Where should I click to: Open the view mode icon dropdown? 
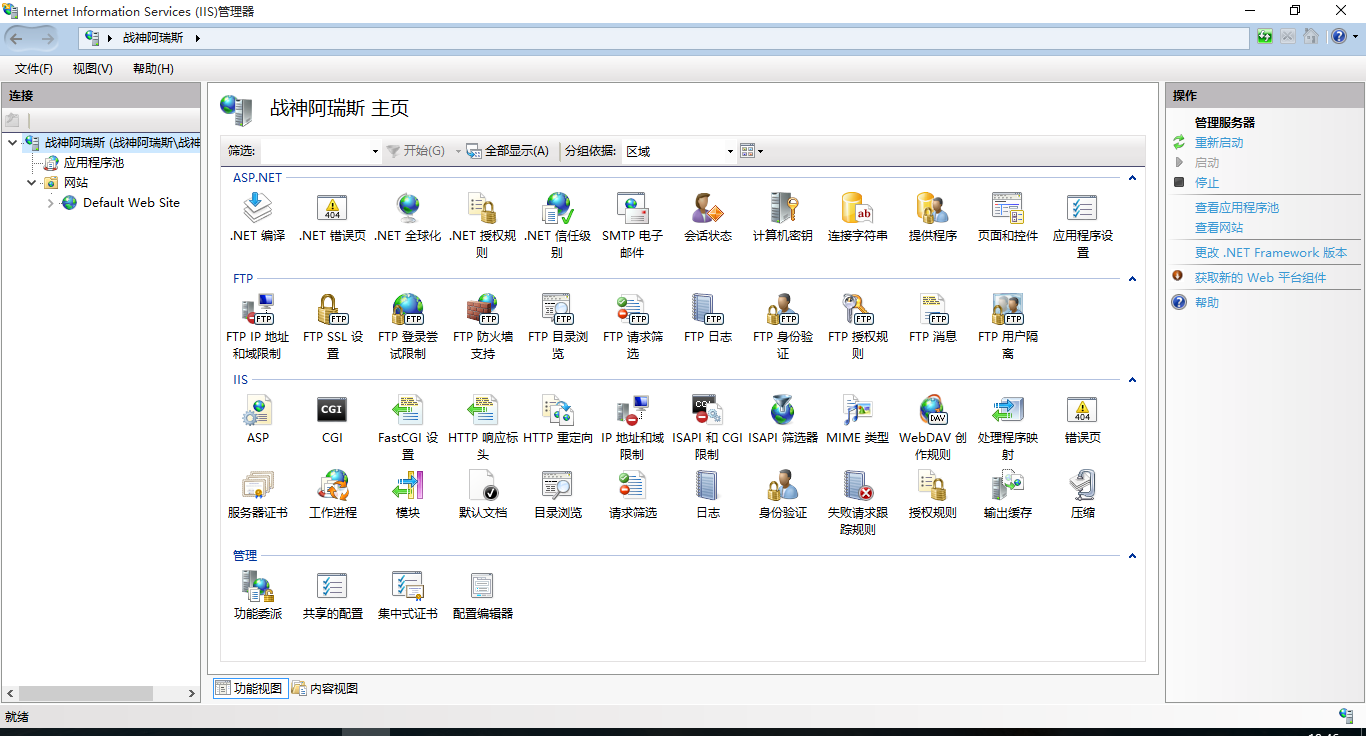click(x=751, y=151)
